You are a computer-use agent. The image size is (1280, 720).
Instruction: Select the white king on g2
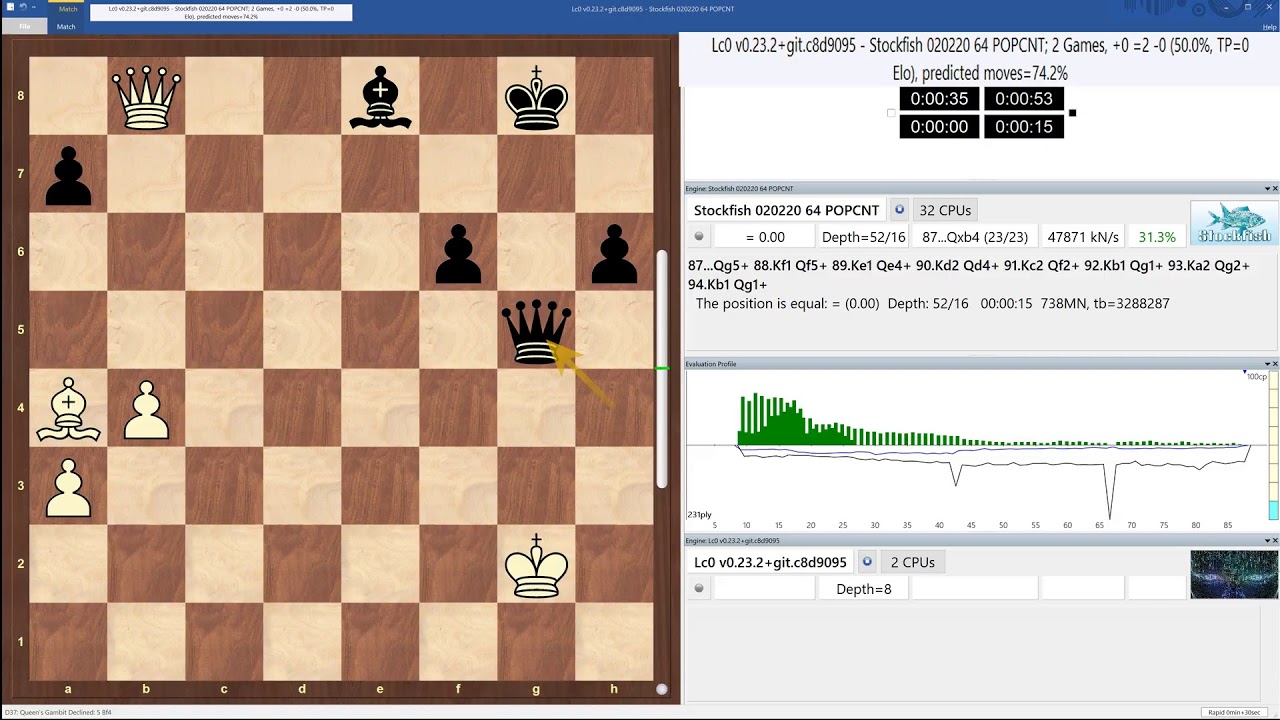[536, 565]
